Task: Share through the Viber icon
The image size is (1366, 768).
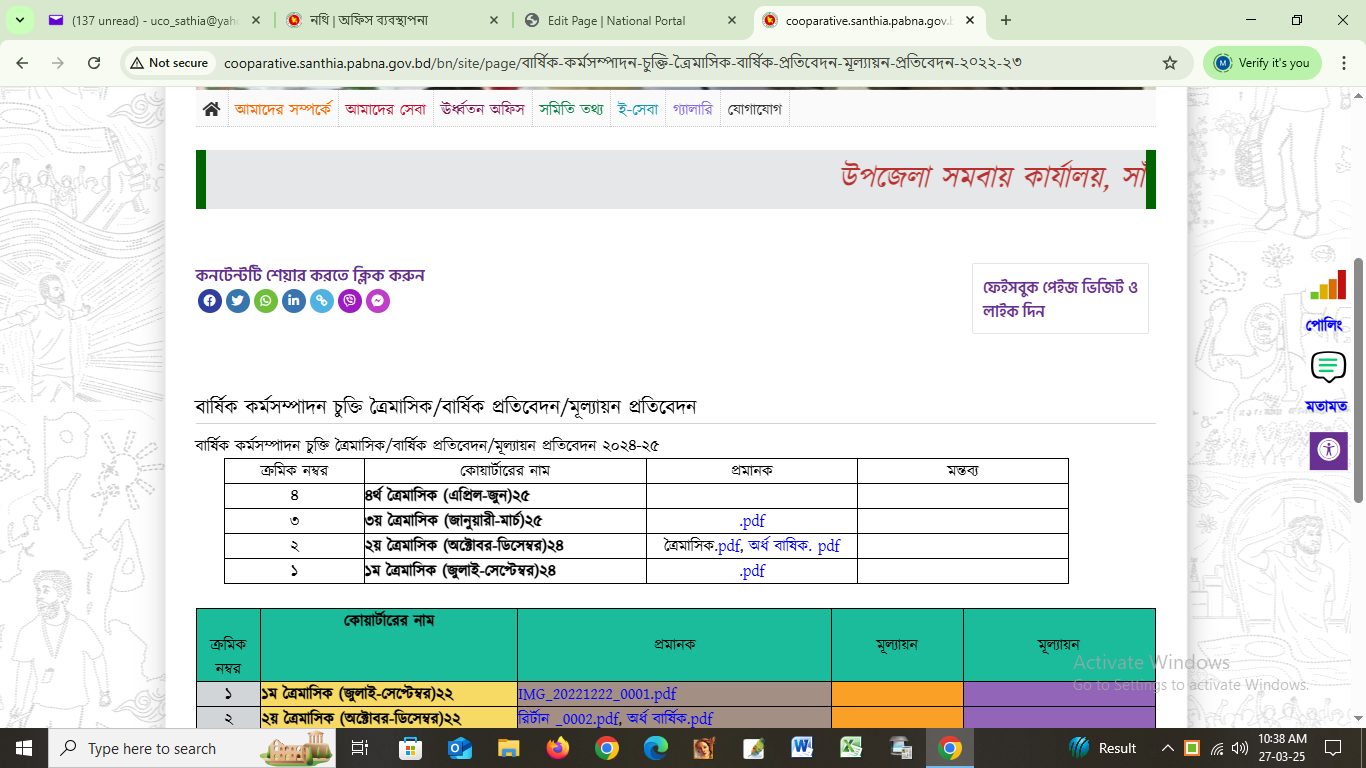Action: click(x=350, y=301)
